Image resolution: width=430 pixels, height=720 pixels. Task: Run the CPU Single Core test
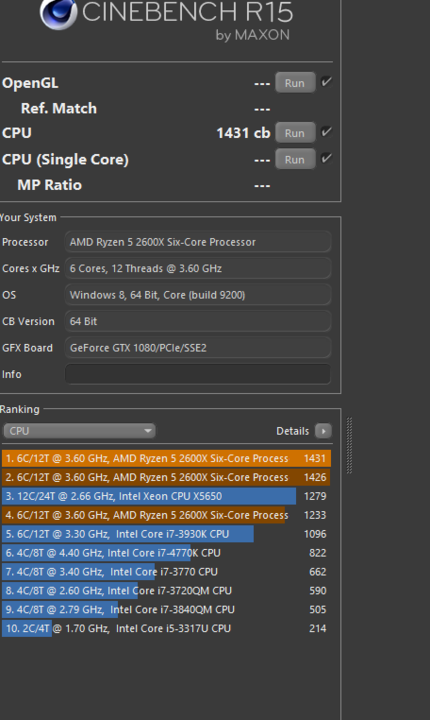(295, 159)
